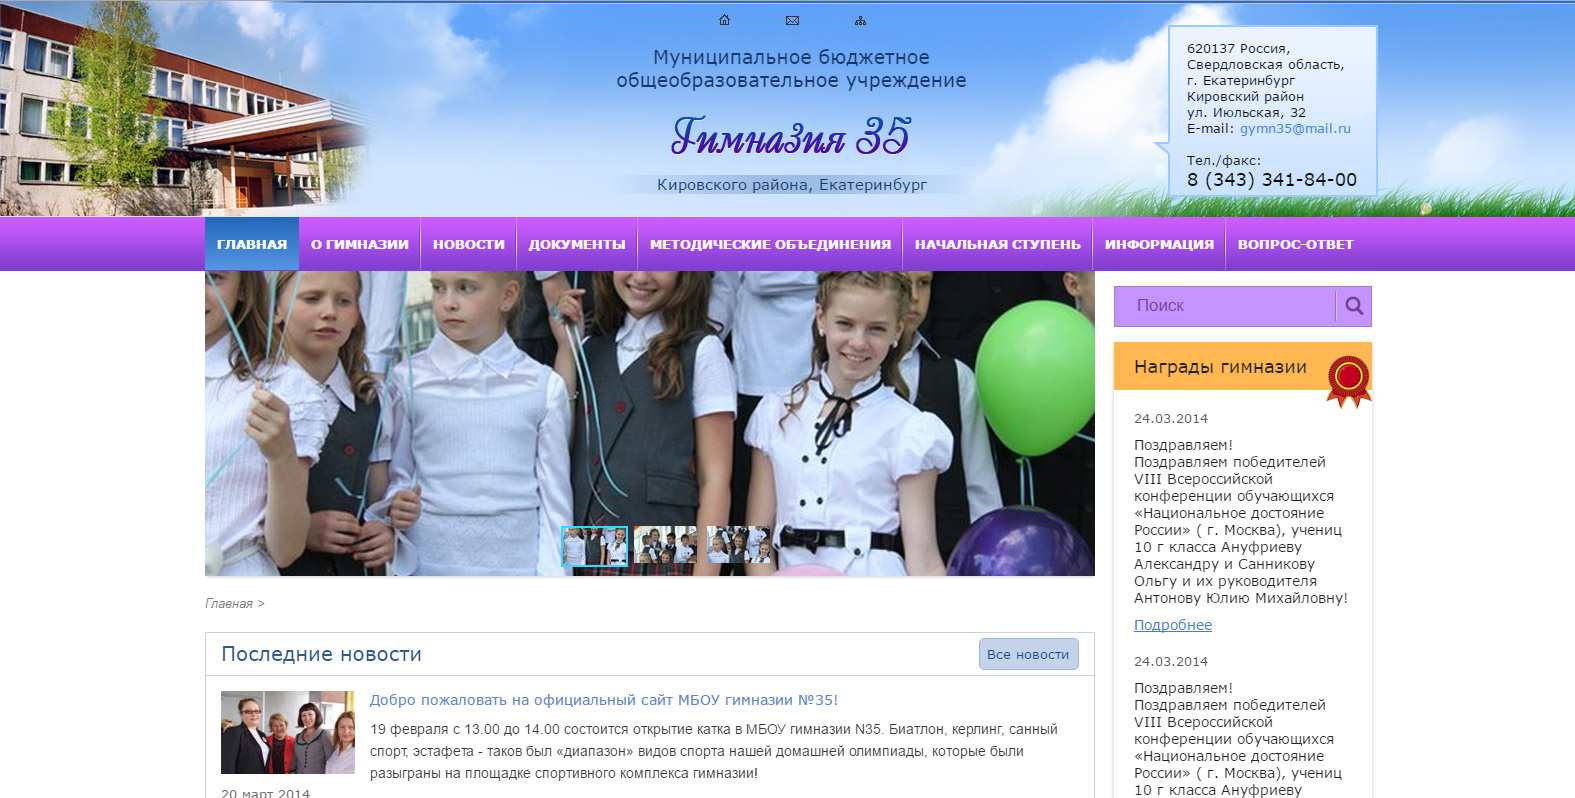This screenshot has height=798, width=1575.
Task: Click the home icon at top
Action: [725, 20]
